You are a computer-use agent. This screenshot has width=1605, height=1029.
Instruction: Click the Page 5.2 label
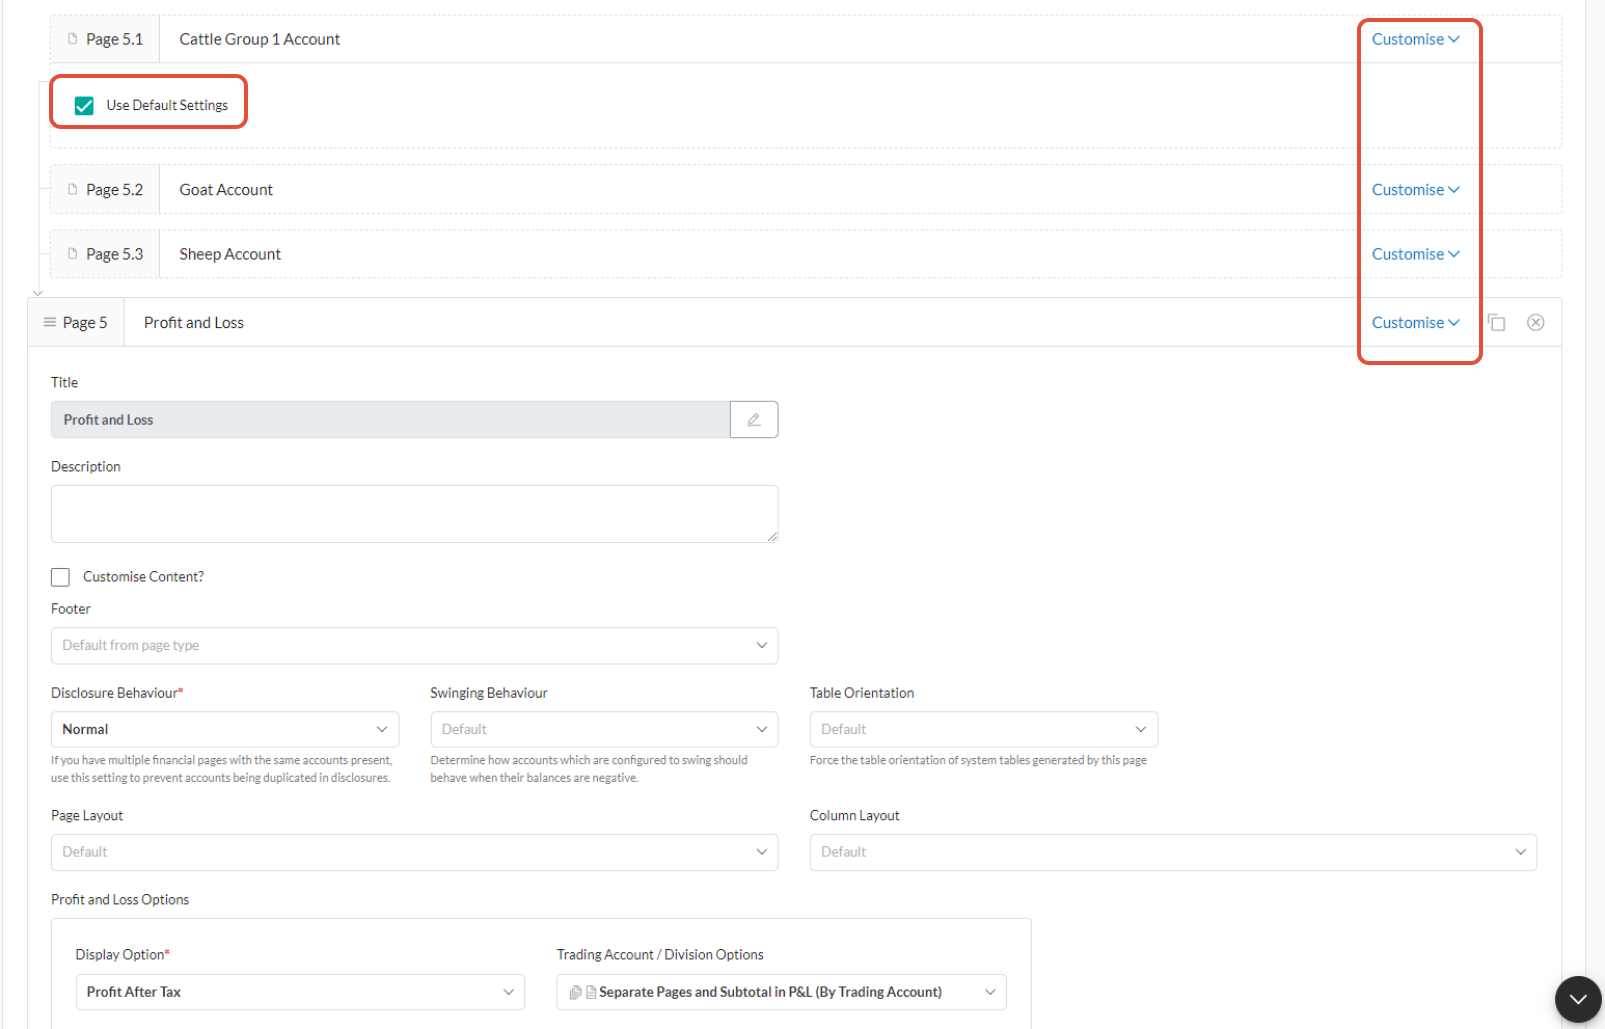pos(114,189)
